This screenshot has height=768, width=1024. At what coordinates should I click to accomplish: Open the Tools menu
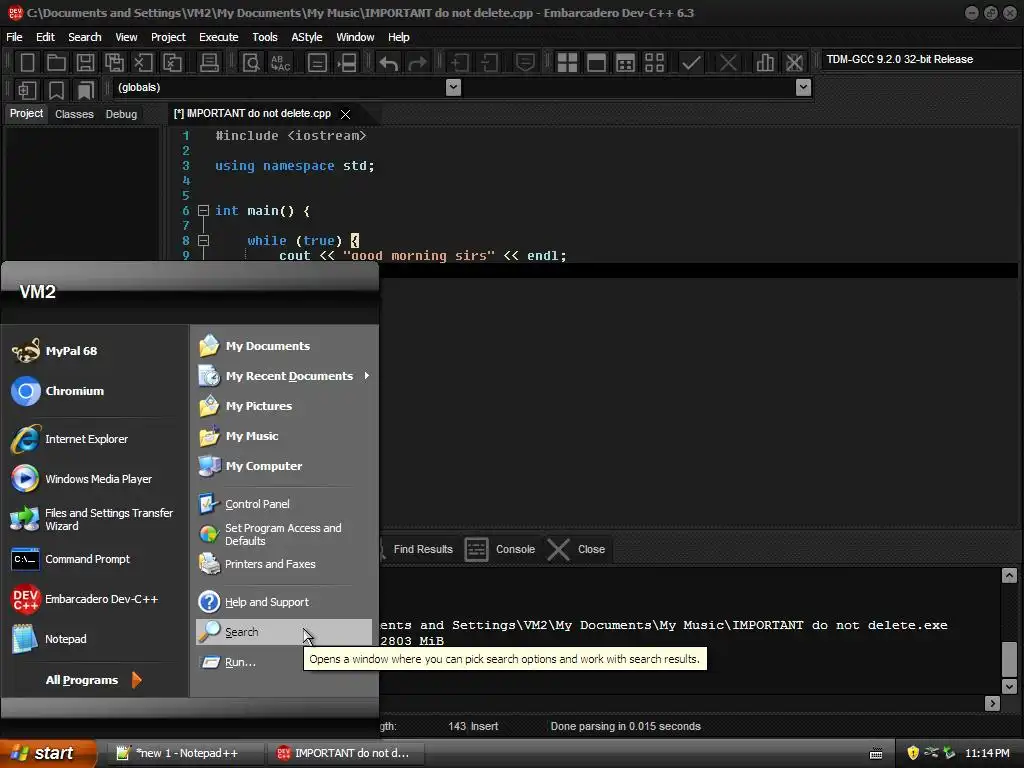coord(265,37)
